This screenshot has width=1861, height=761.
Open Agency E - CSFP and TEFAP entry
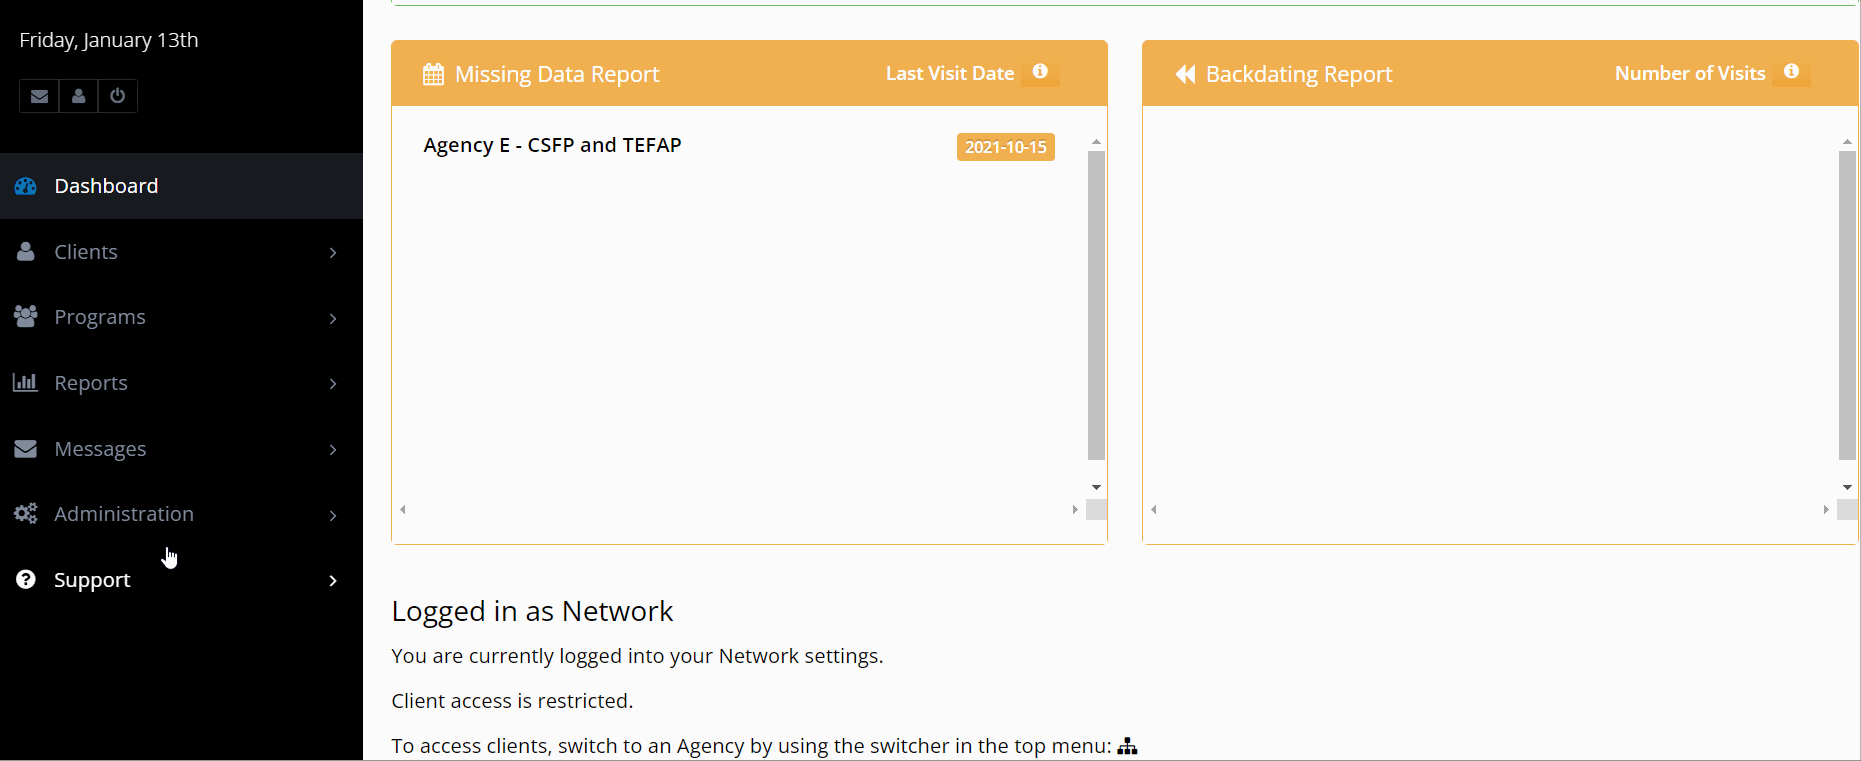[552, 145]
